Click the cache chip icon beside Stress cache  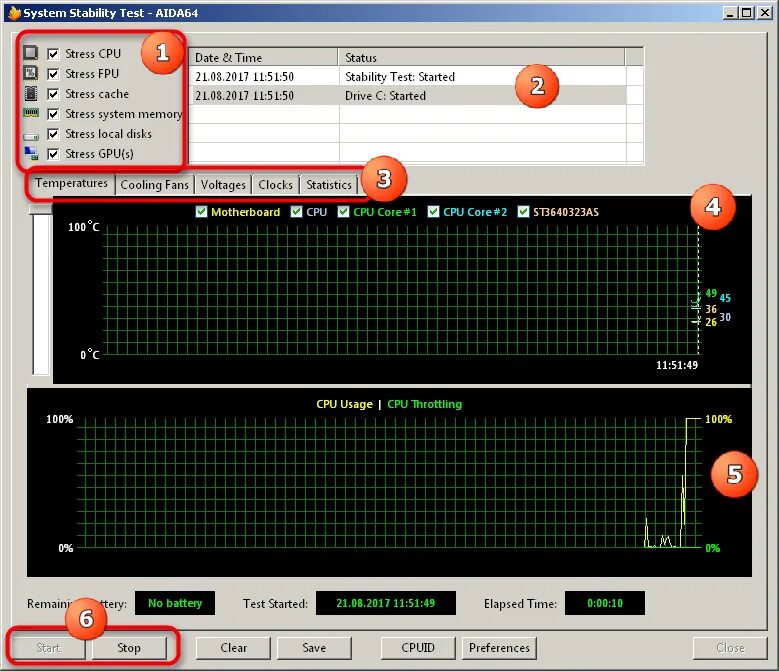coord(31,93)
